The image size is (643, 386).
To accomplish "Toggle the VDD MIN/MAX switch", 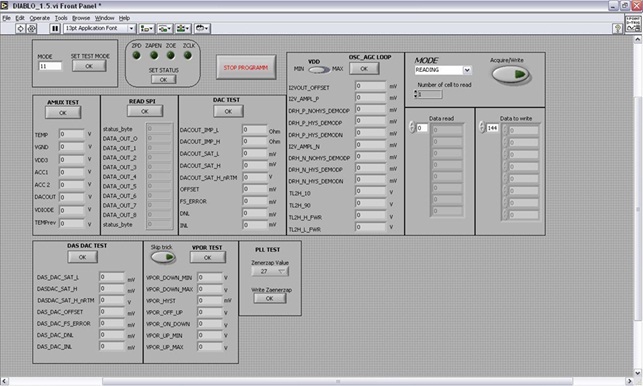I will point(319,69).
